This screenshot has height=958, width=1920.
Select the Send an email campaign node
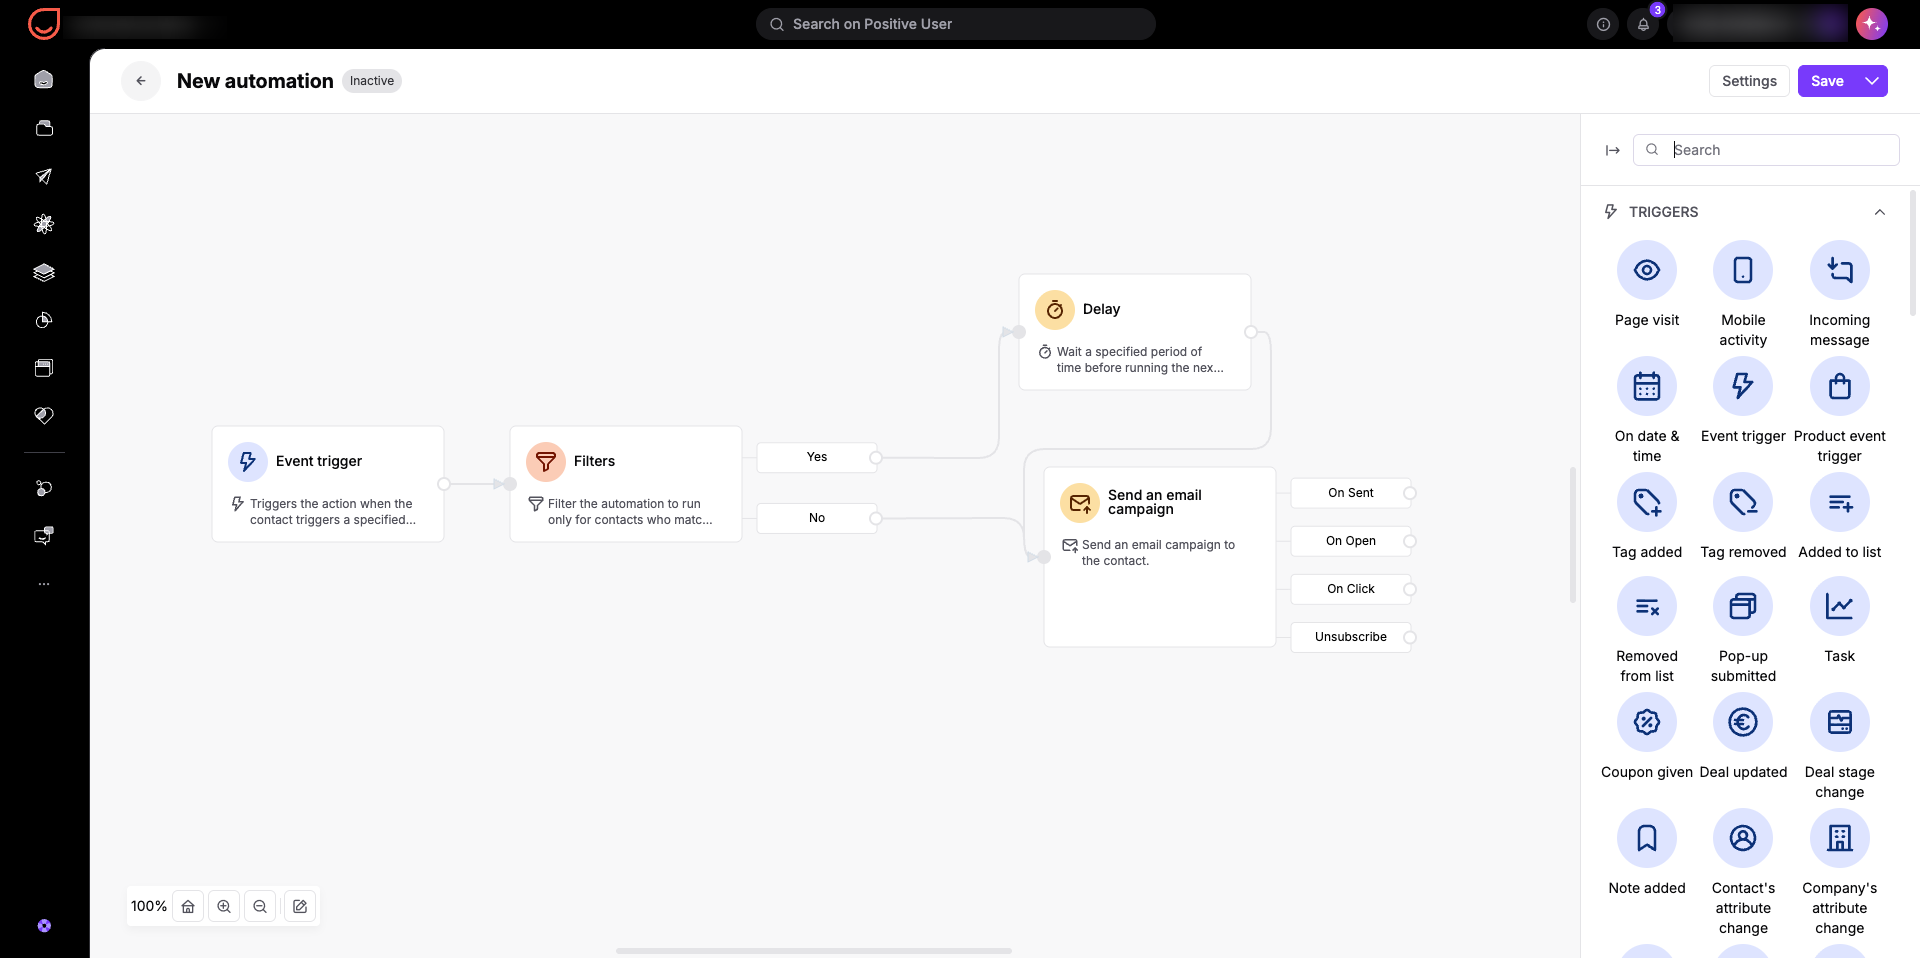coord(1160,557)
